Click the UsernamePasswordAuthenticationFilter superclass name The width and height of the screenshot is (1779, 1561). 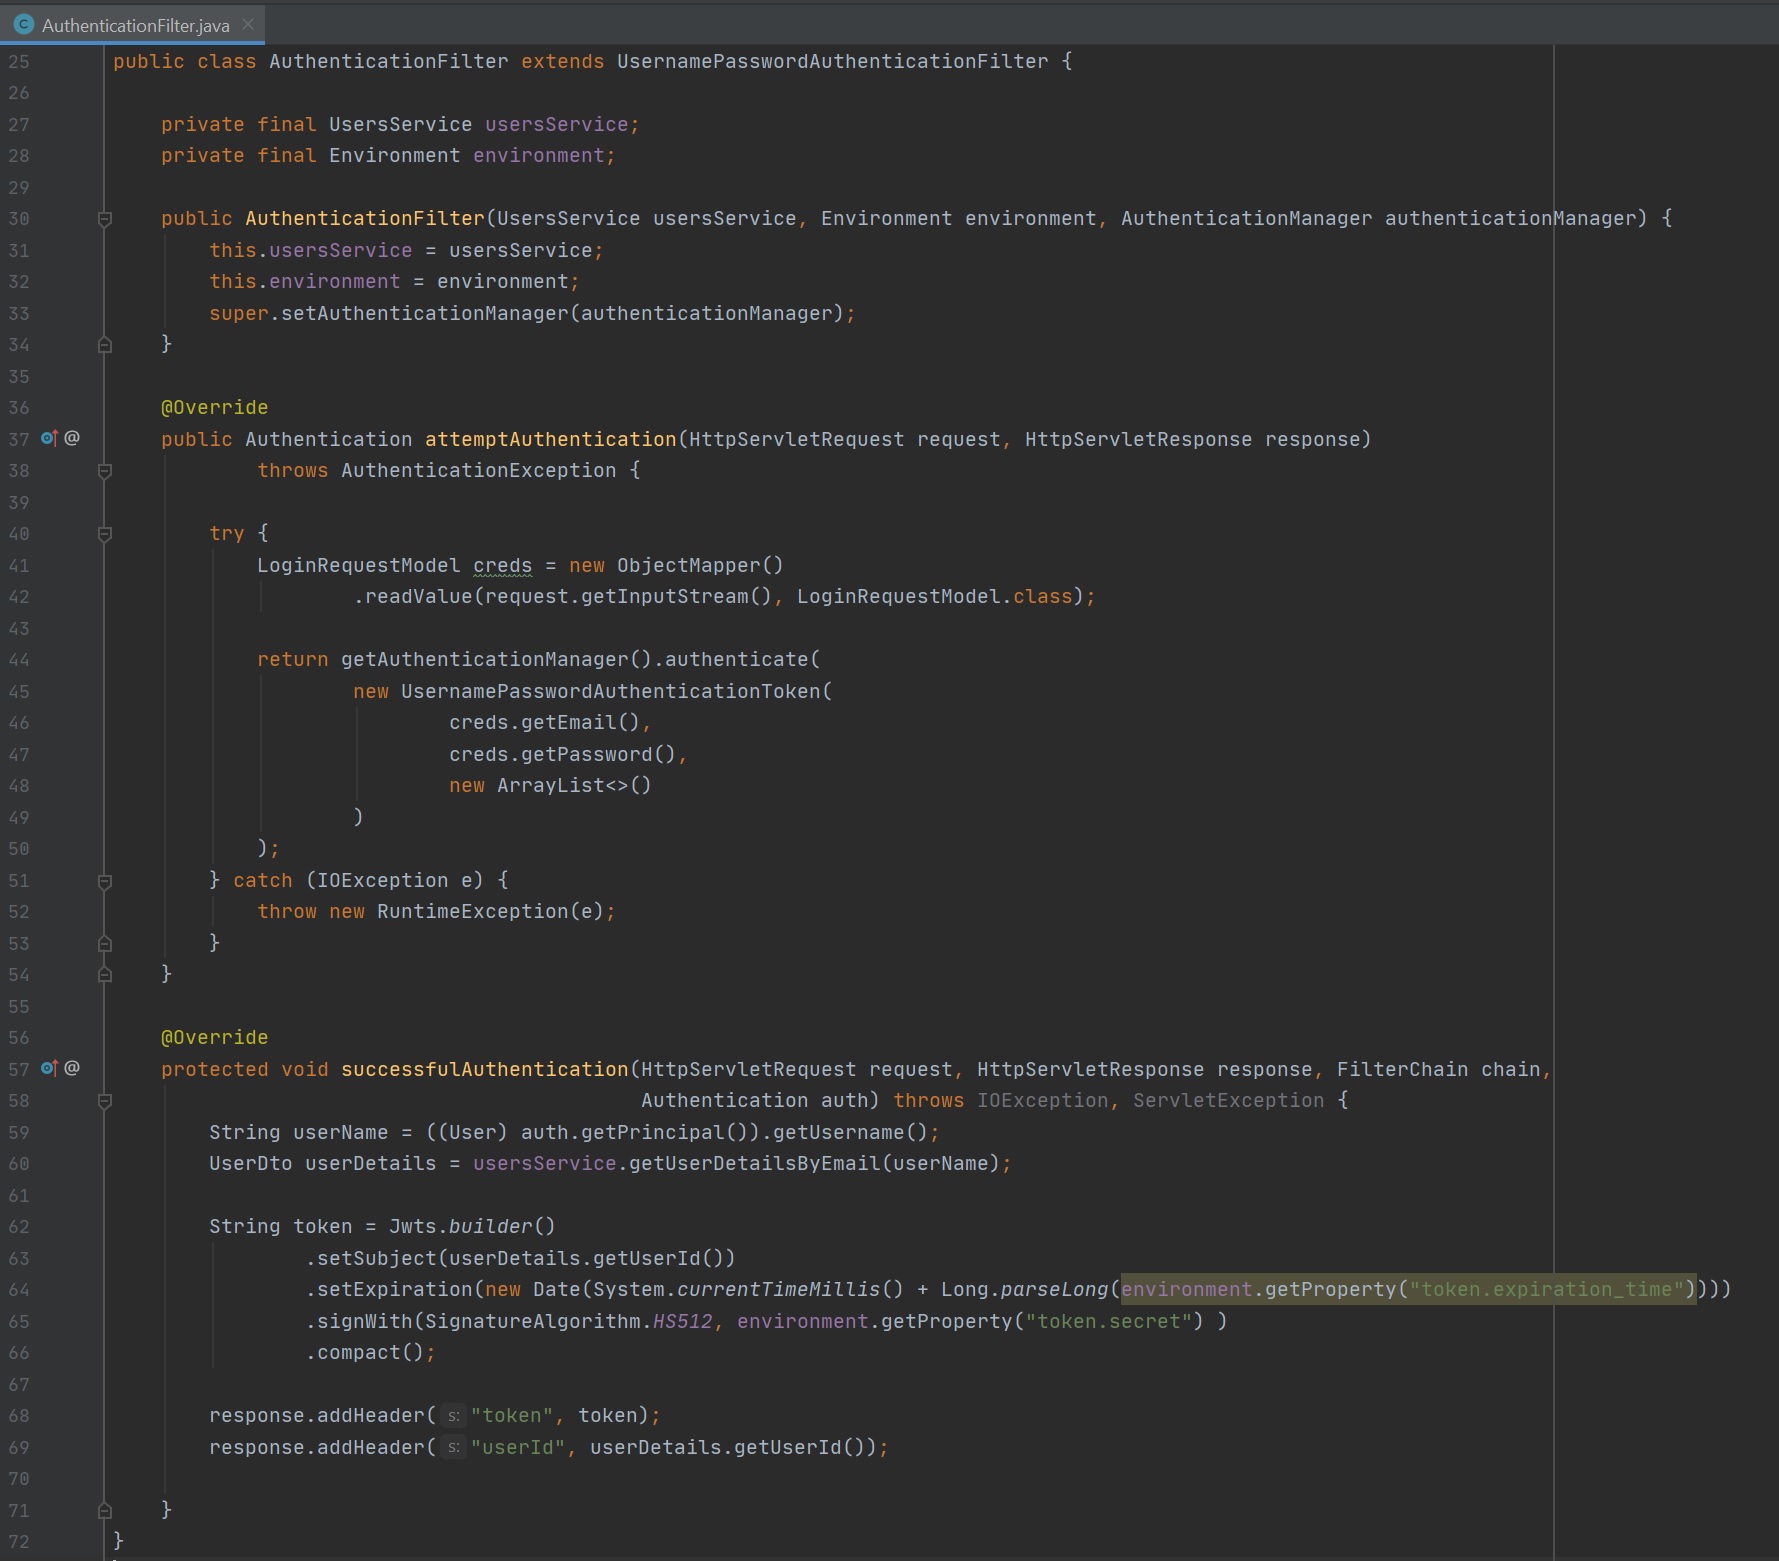tap(832, 61)
